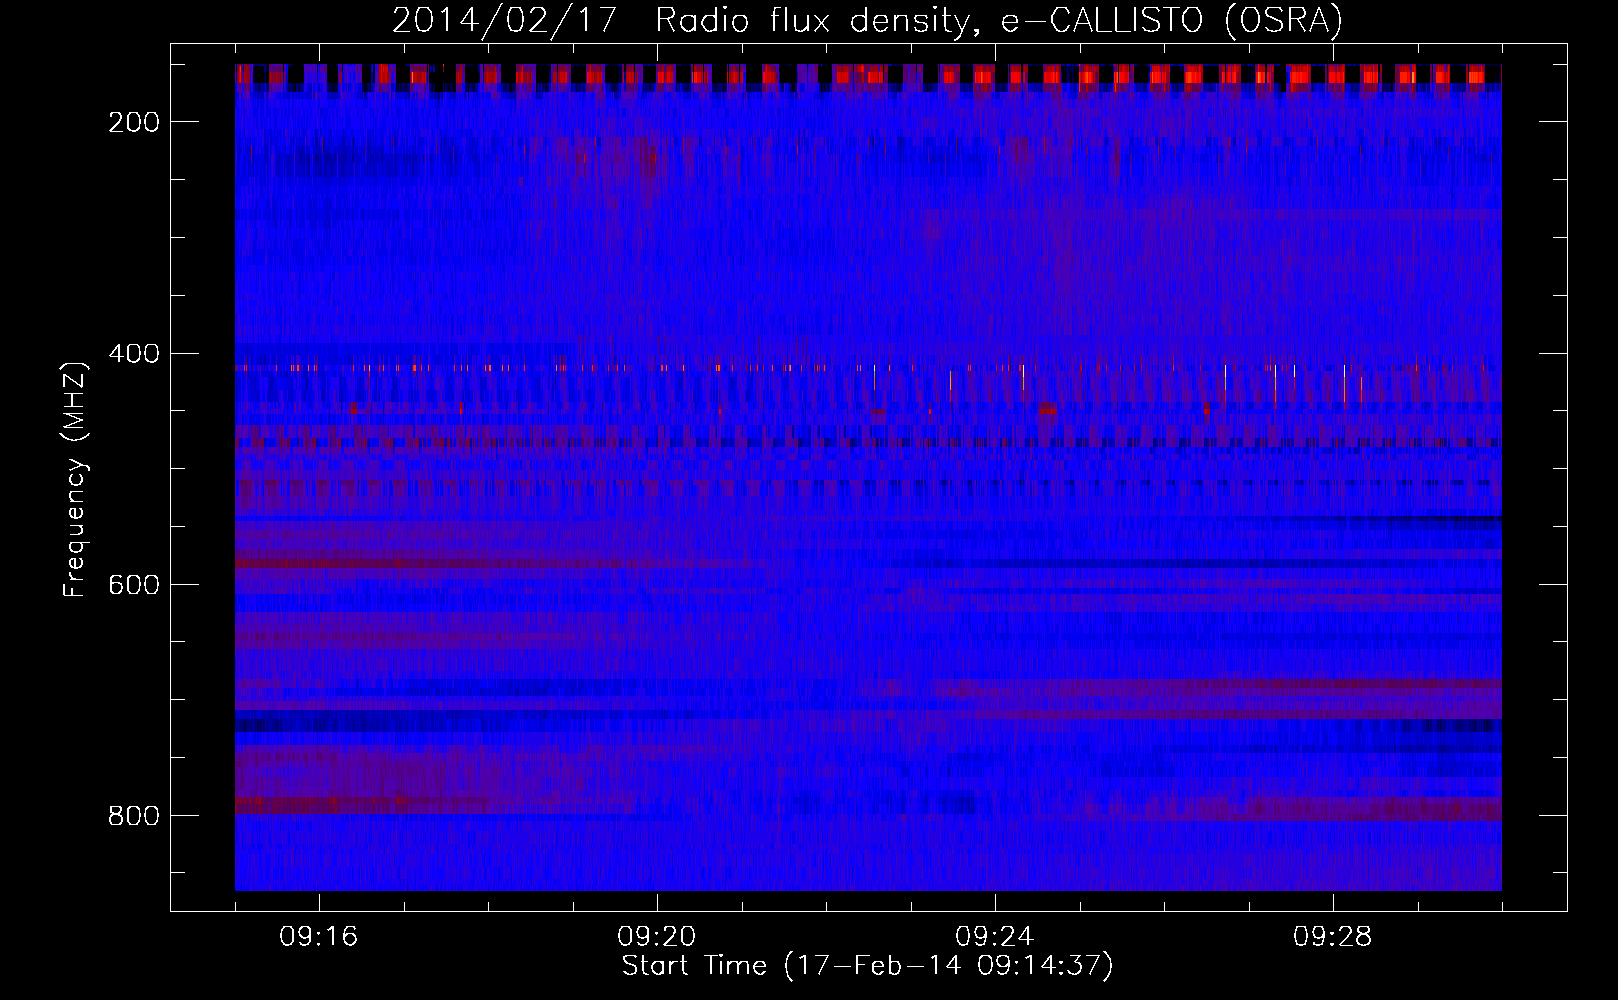This screenshot has height=1000, width=1618.
Task: Click the 09:28 time tick label
Action: click(1333, 937)
